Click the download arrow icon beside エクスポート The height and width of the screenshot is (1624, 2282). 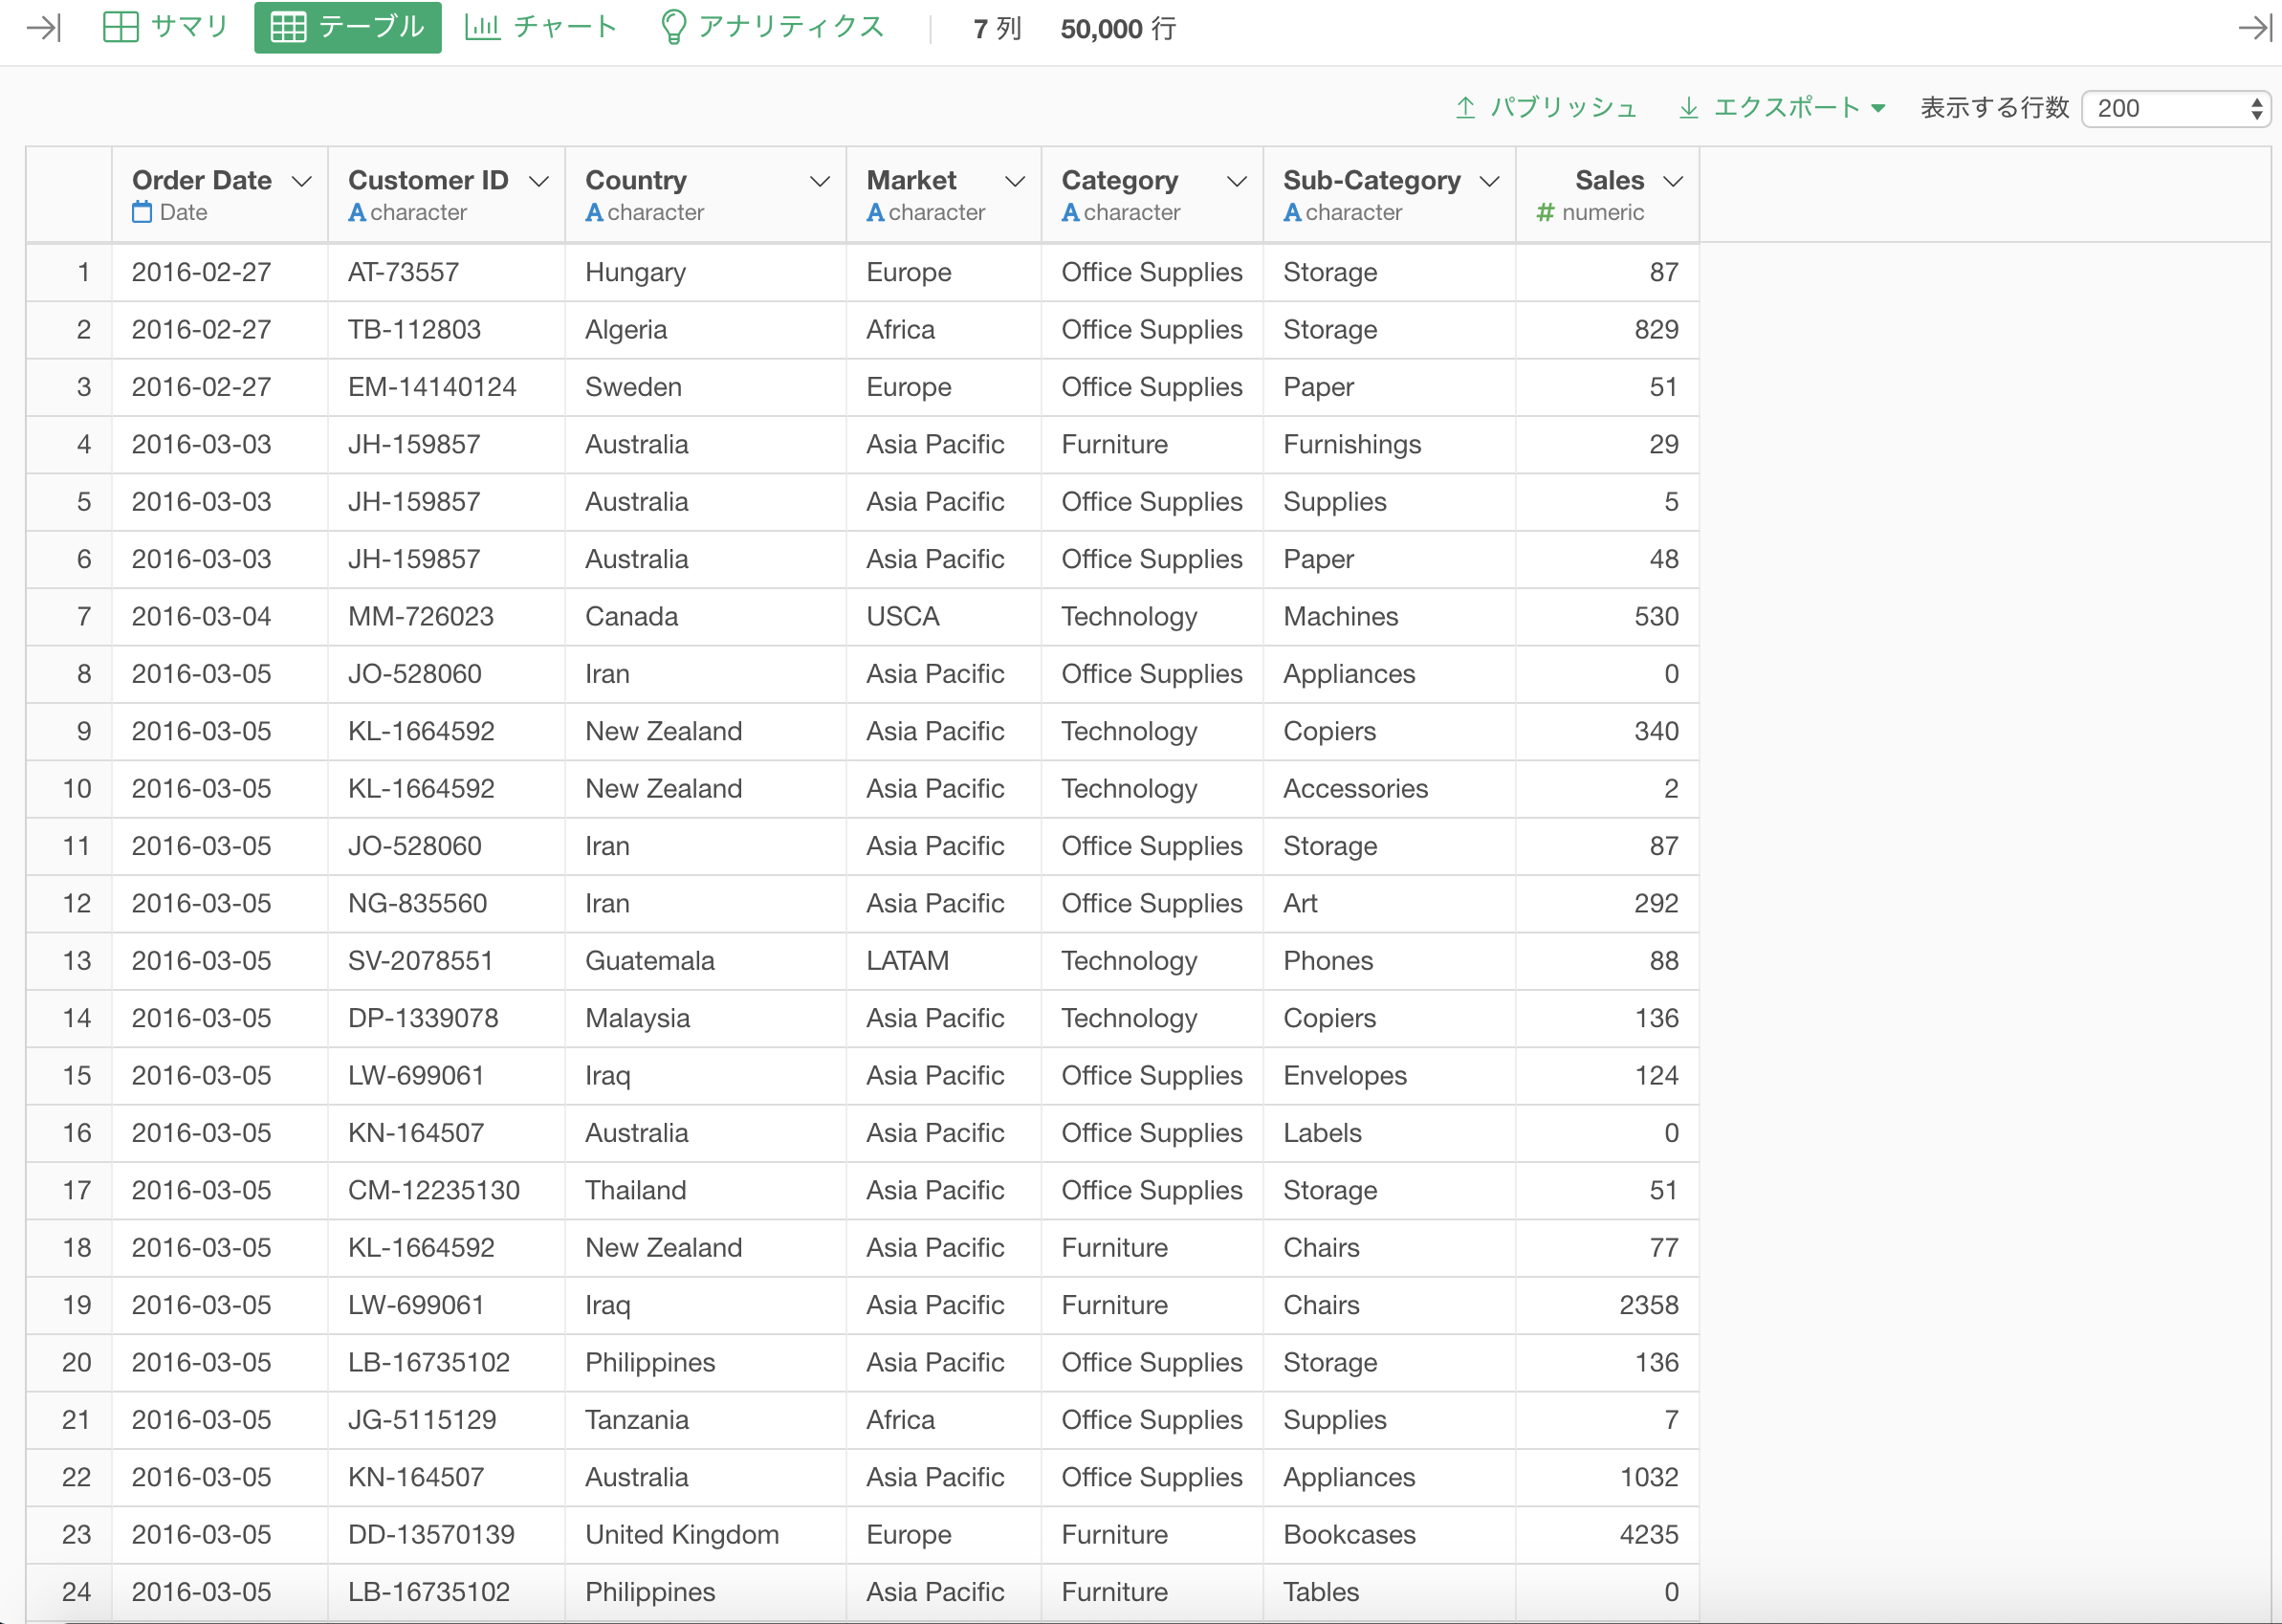point(1688,108)
